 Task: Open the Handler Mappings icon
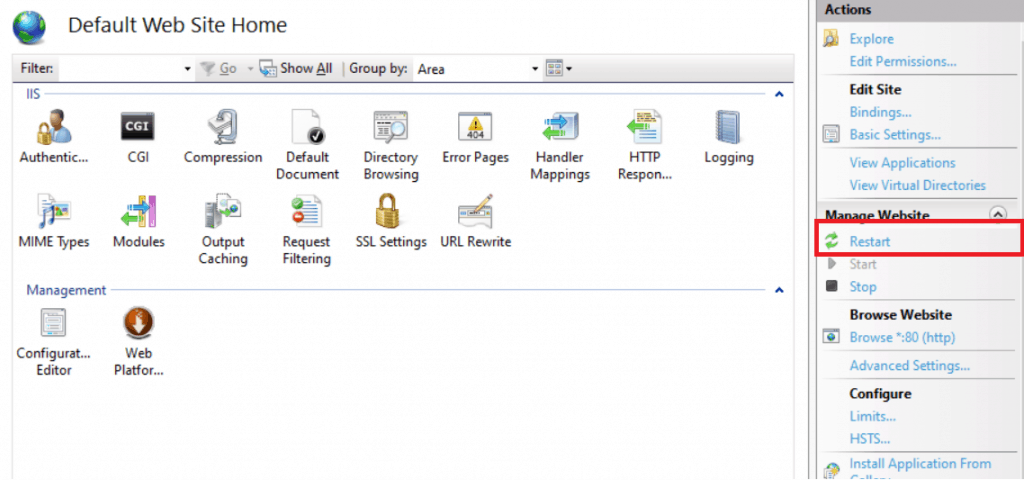tap(559, 130)
